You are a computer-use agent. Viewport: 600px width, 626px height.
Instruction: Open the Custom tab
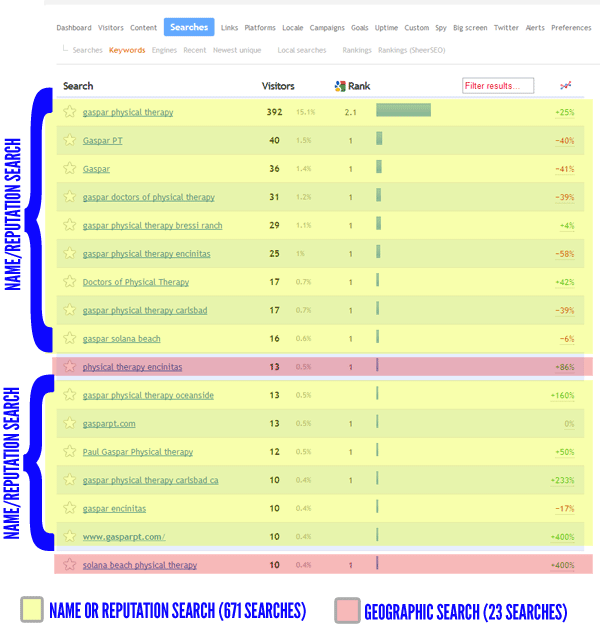coord(416,28)
